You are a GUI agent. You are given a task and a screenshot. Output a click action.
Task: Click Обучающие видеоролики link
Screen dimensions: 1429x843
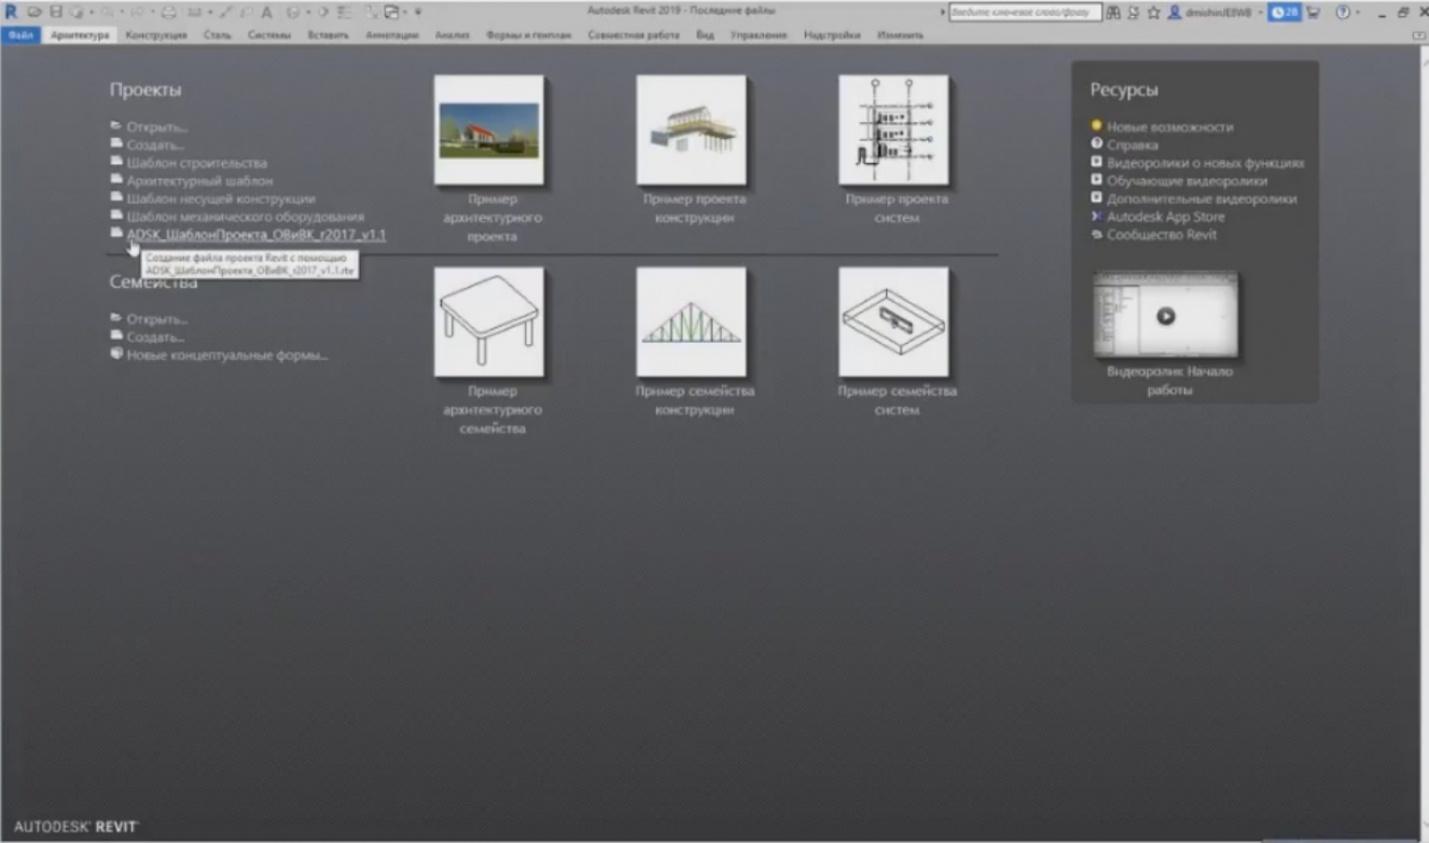1186,181
